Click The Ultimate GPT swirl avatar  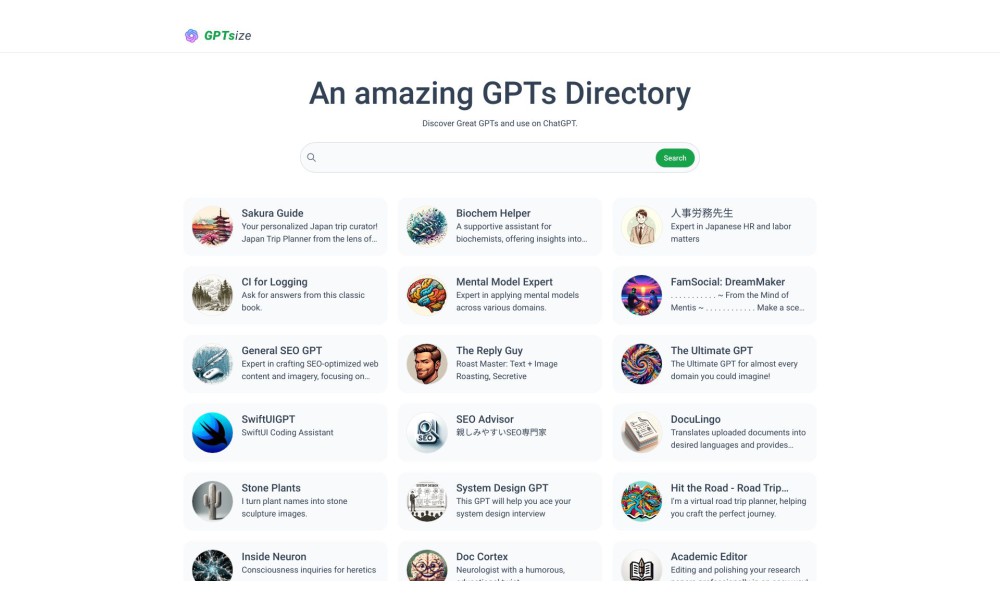pyautogui.click(x=642, y=364)
